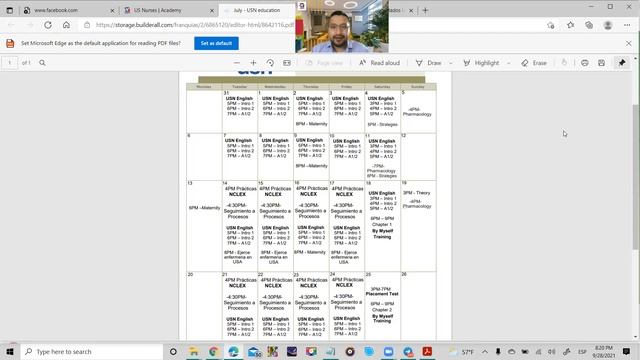Zoom in on the PDF
Screen dimensions: 640x360
point(253,63)
